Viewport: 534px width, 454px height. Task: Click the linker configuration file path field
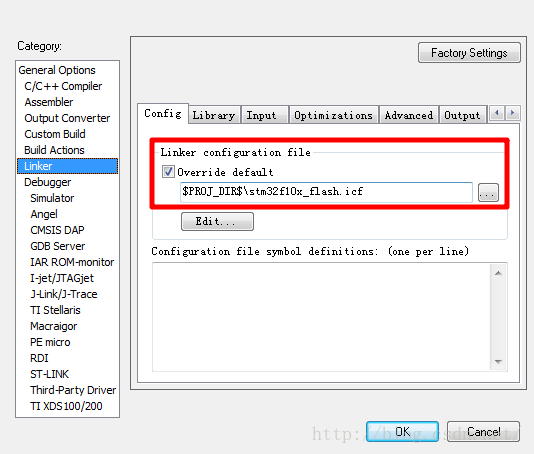(x=326, y=192)
